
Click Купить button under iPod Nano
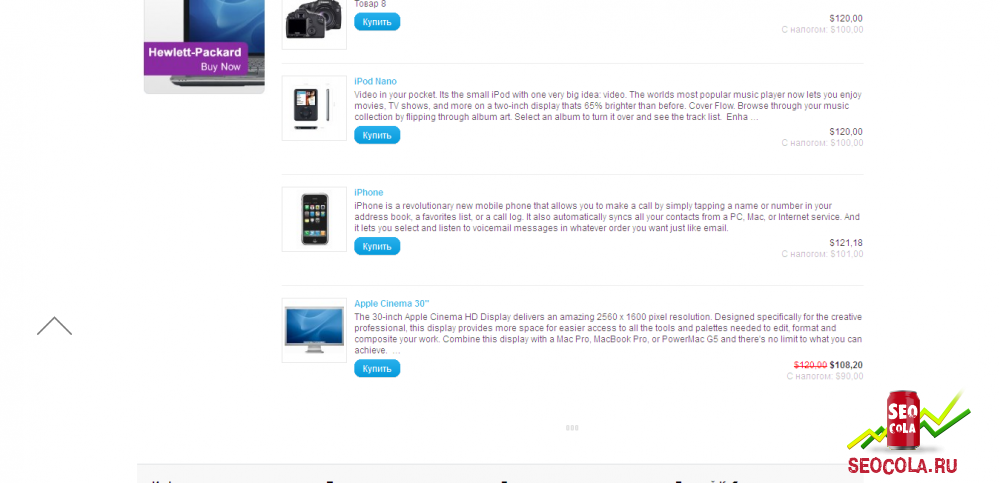click(x=377, y=135)
